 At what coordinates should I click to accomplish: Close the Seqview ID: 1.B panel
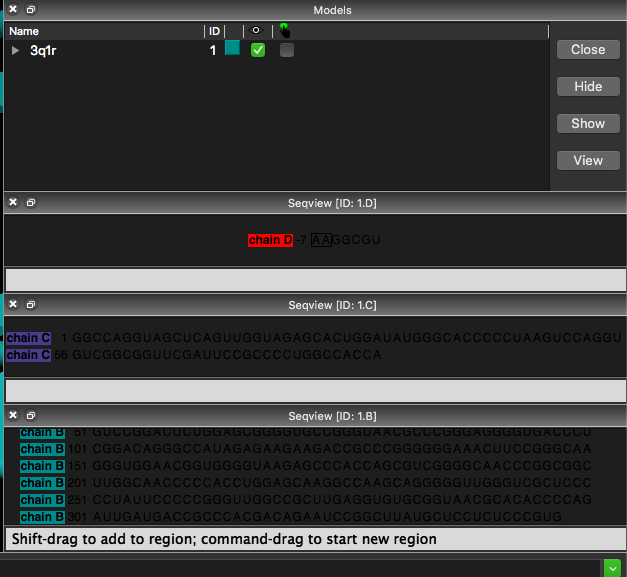pos(13,415)
